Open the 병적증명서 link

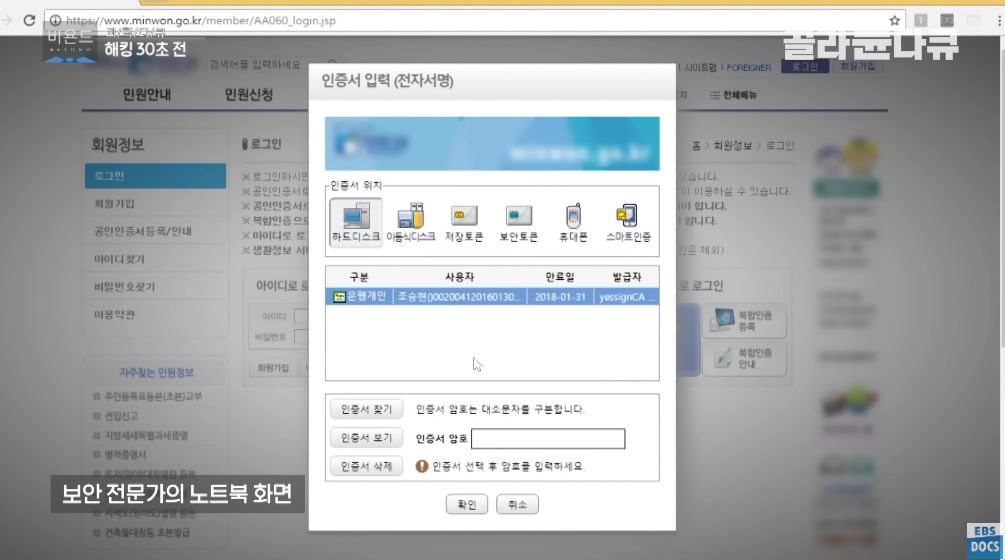pos(126,454)
